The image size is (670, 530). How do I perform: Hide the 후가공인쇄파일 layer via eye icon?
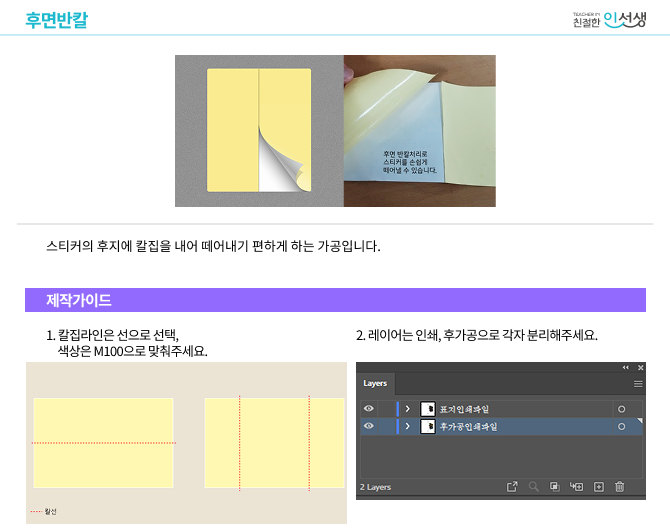[x=369, y=426]
